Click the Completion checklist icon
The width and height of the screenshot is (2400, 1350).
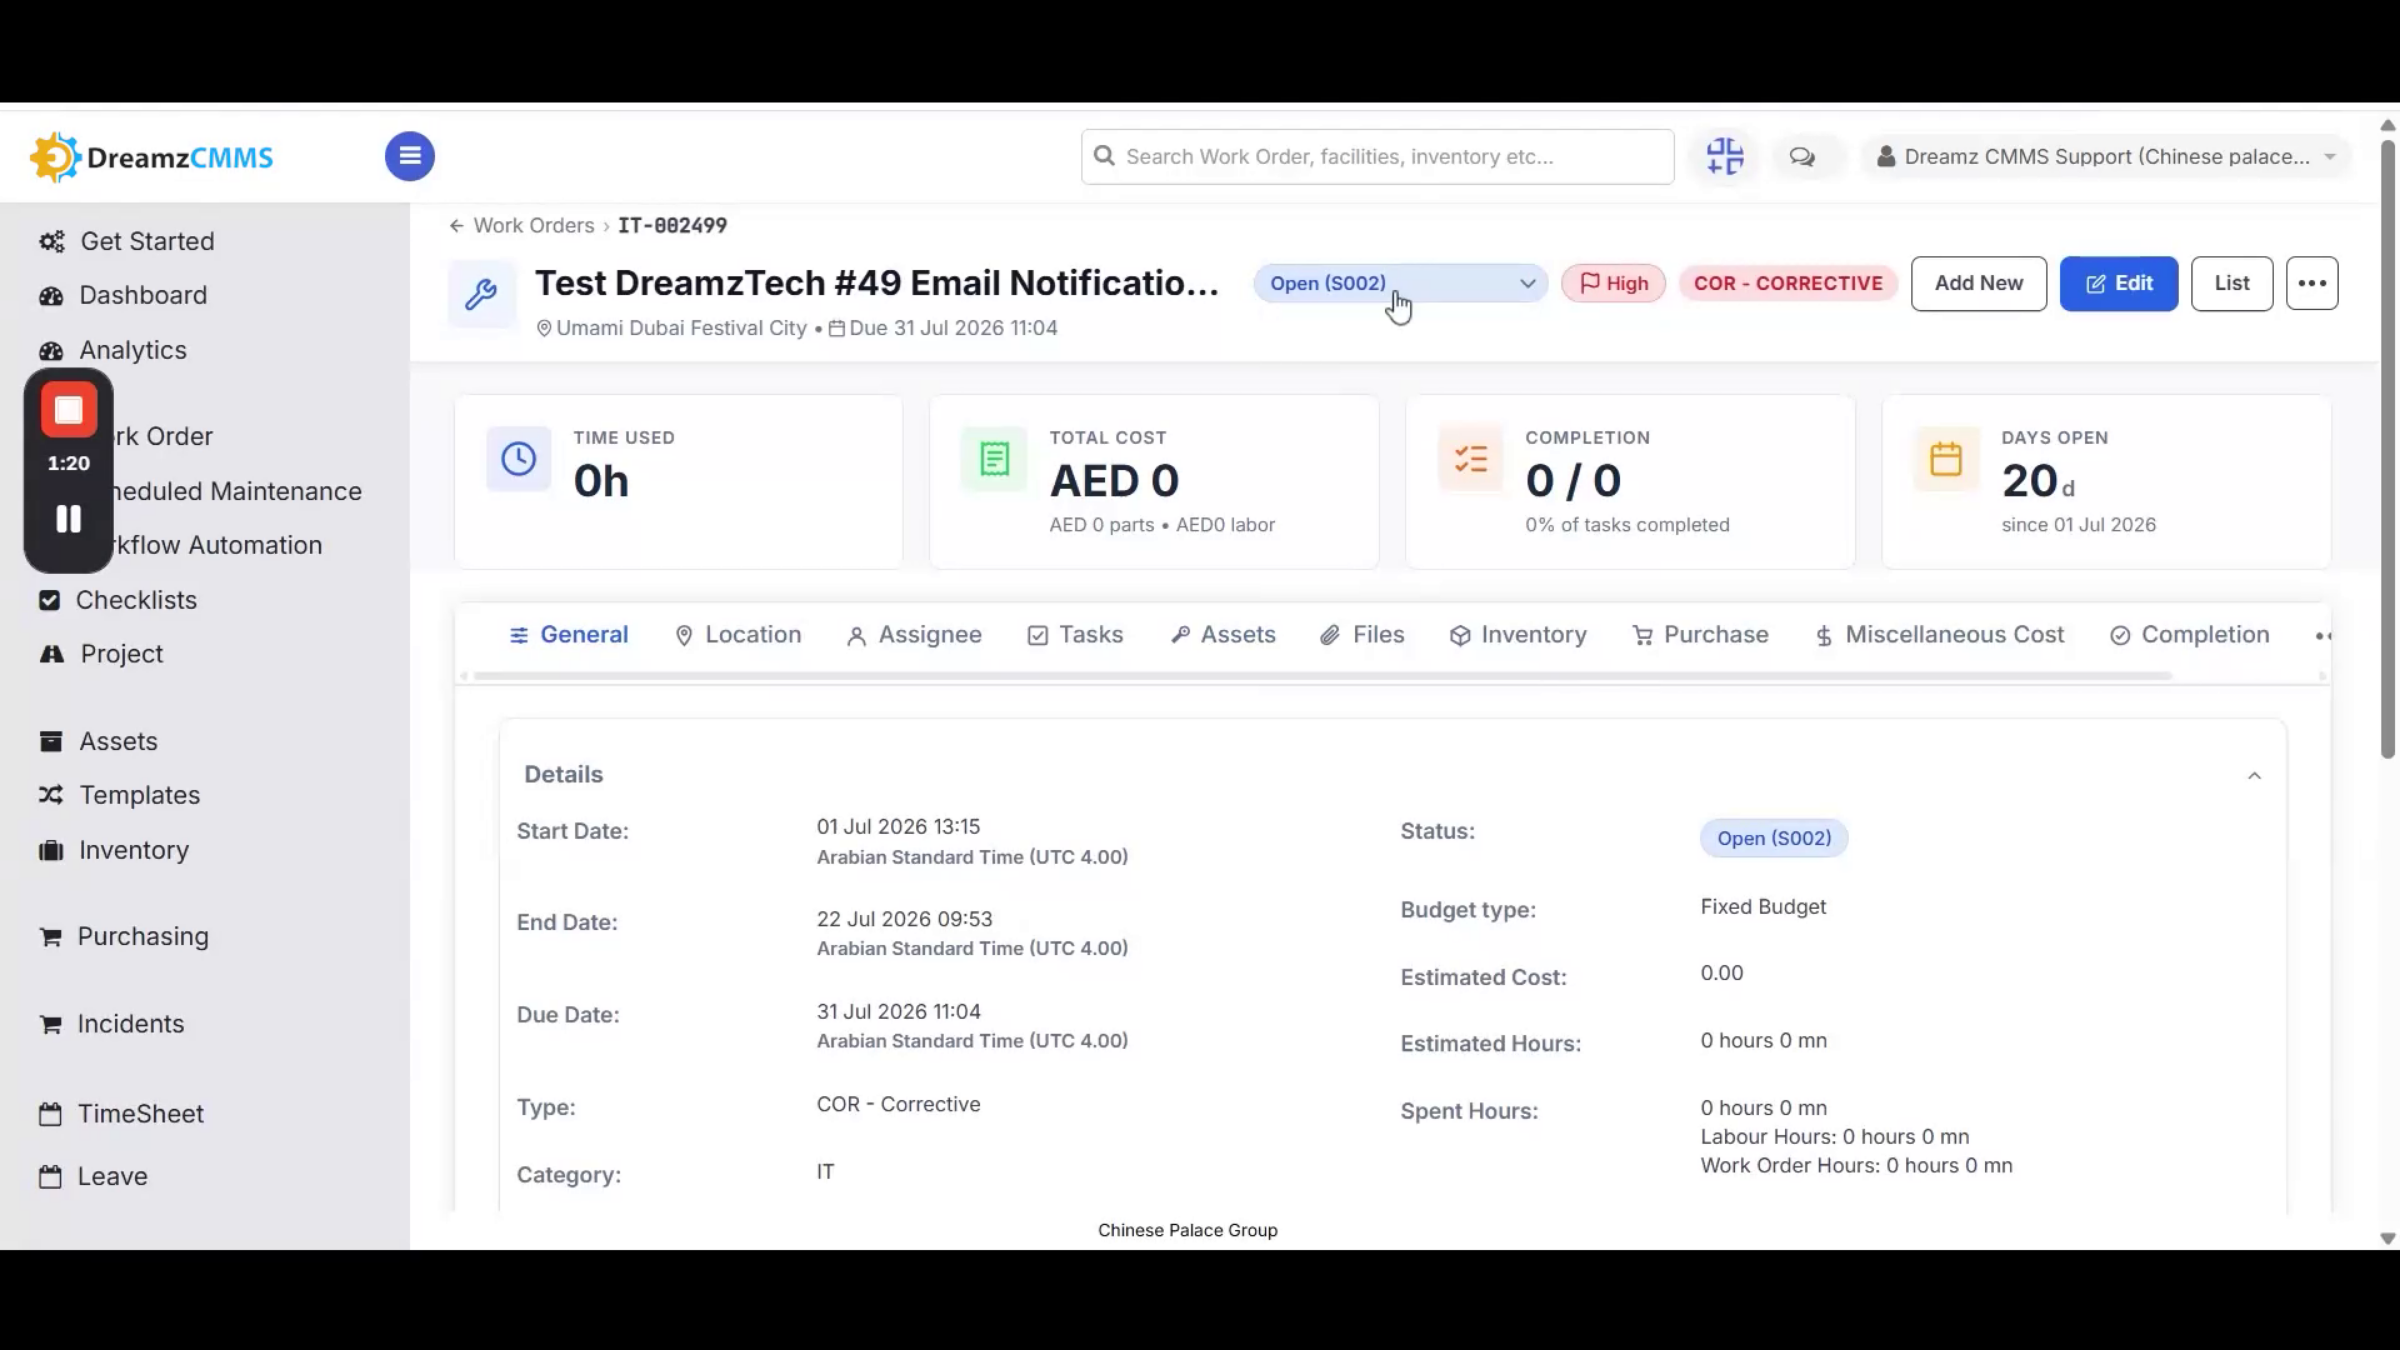(x=1470, y=459)
